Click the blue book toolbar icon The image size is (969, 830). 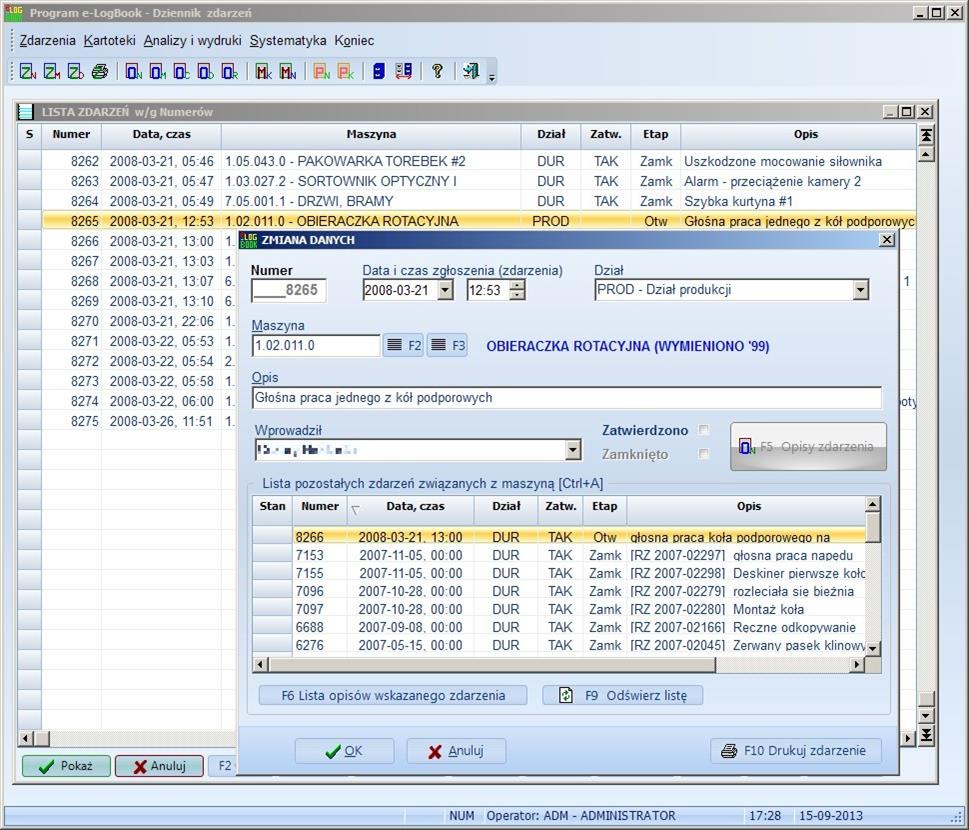379,72
